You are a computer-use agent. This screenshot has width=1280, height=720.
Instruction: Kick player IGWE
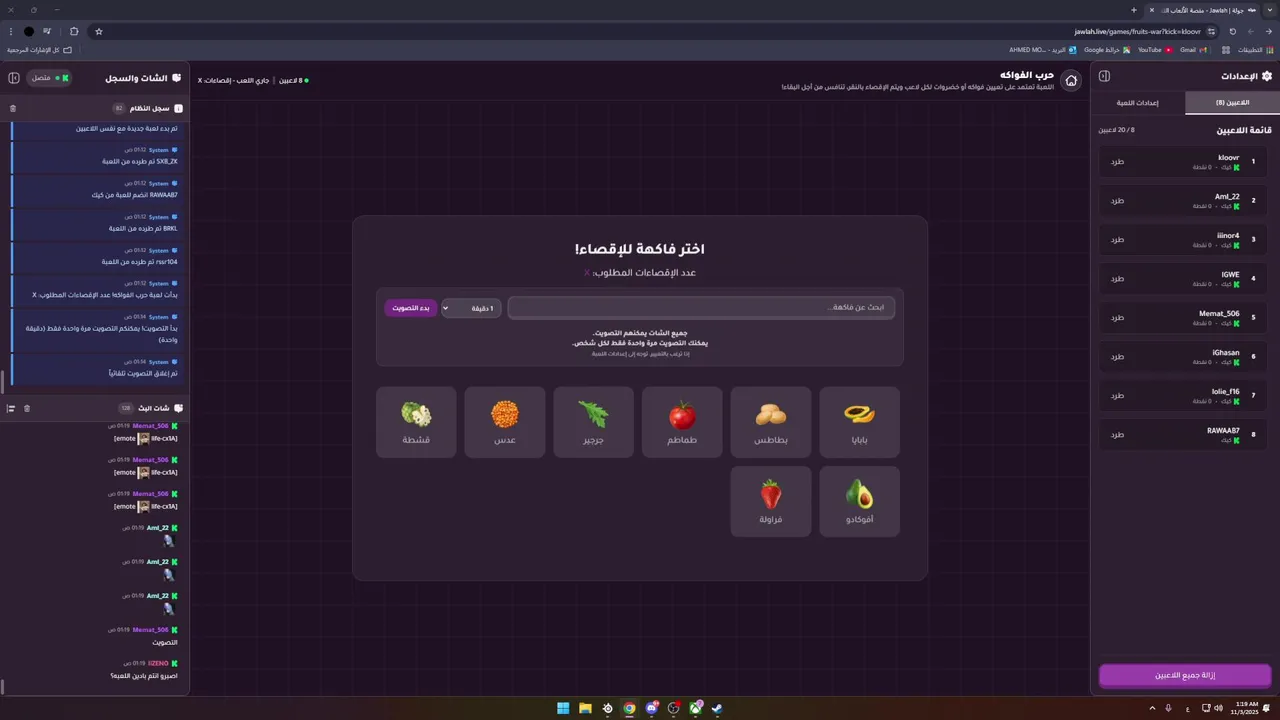tap(1117, 278)
